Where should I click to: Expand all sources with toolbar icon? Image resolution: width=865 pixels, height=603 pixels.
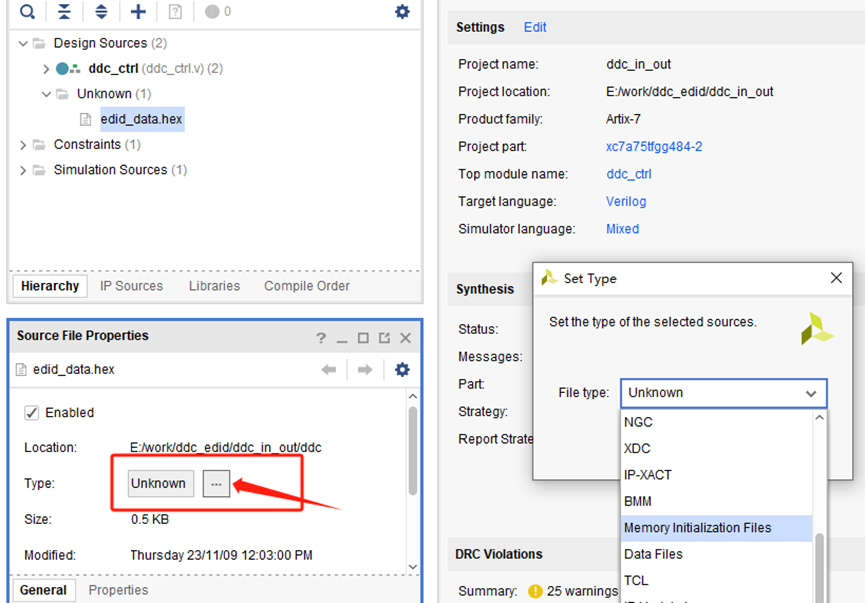101,12
